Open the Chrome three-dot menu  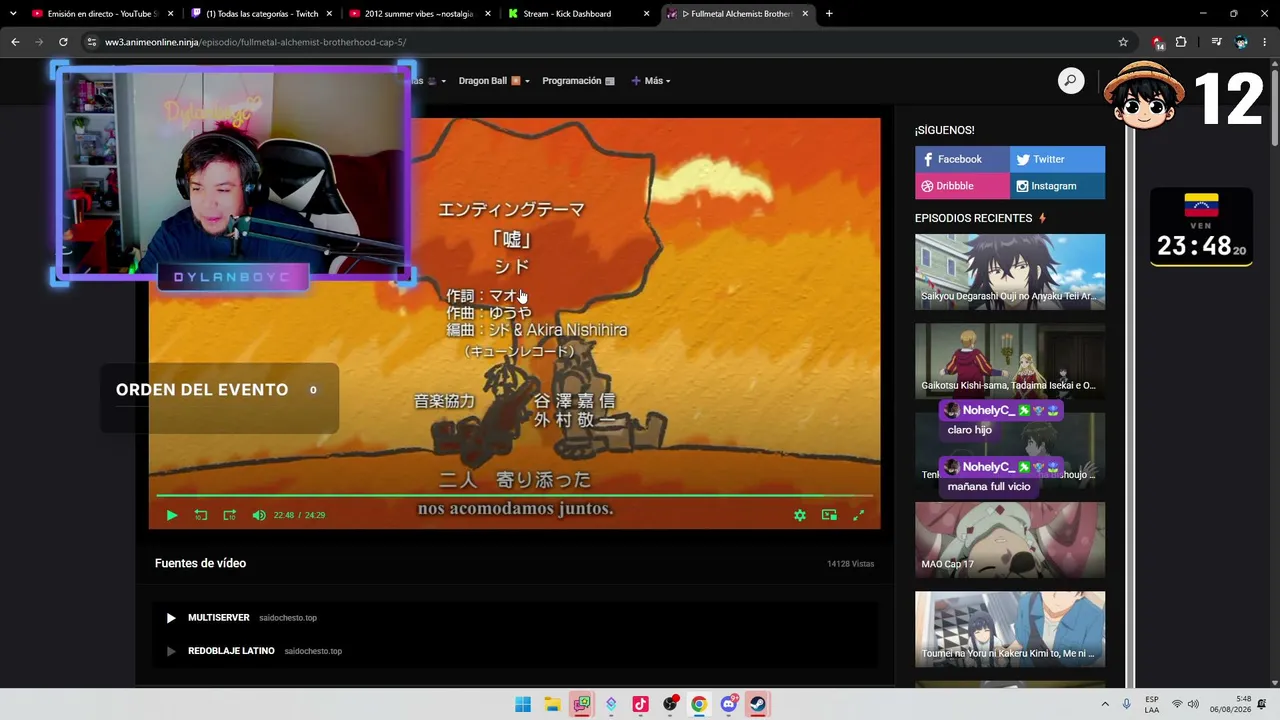(1267, 42)
